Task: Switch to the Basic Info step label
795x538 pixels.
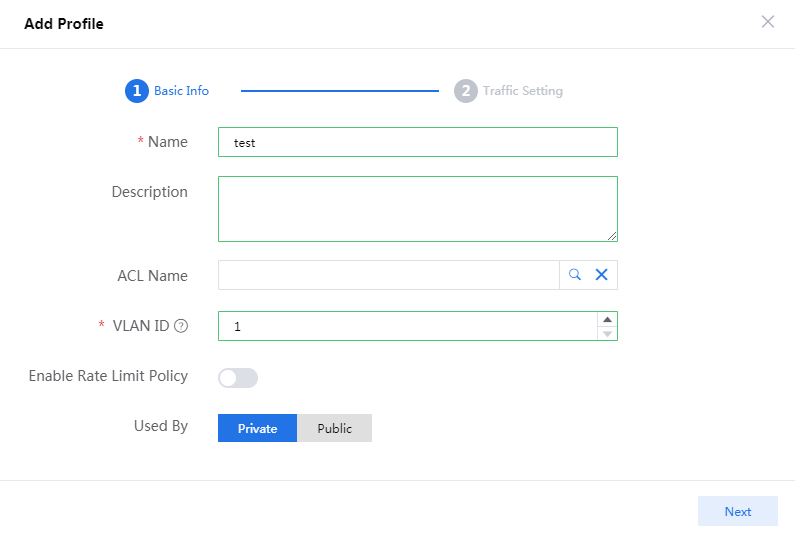Action: 181,91
